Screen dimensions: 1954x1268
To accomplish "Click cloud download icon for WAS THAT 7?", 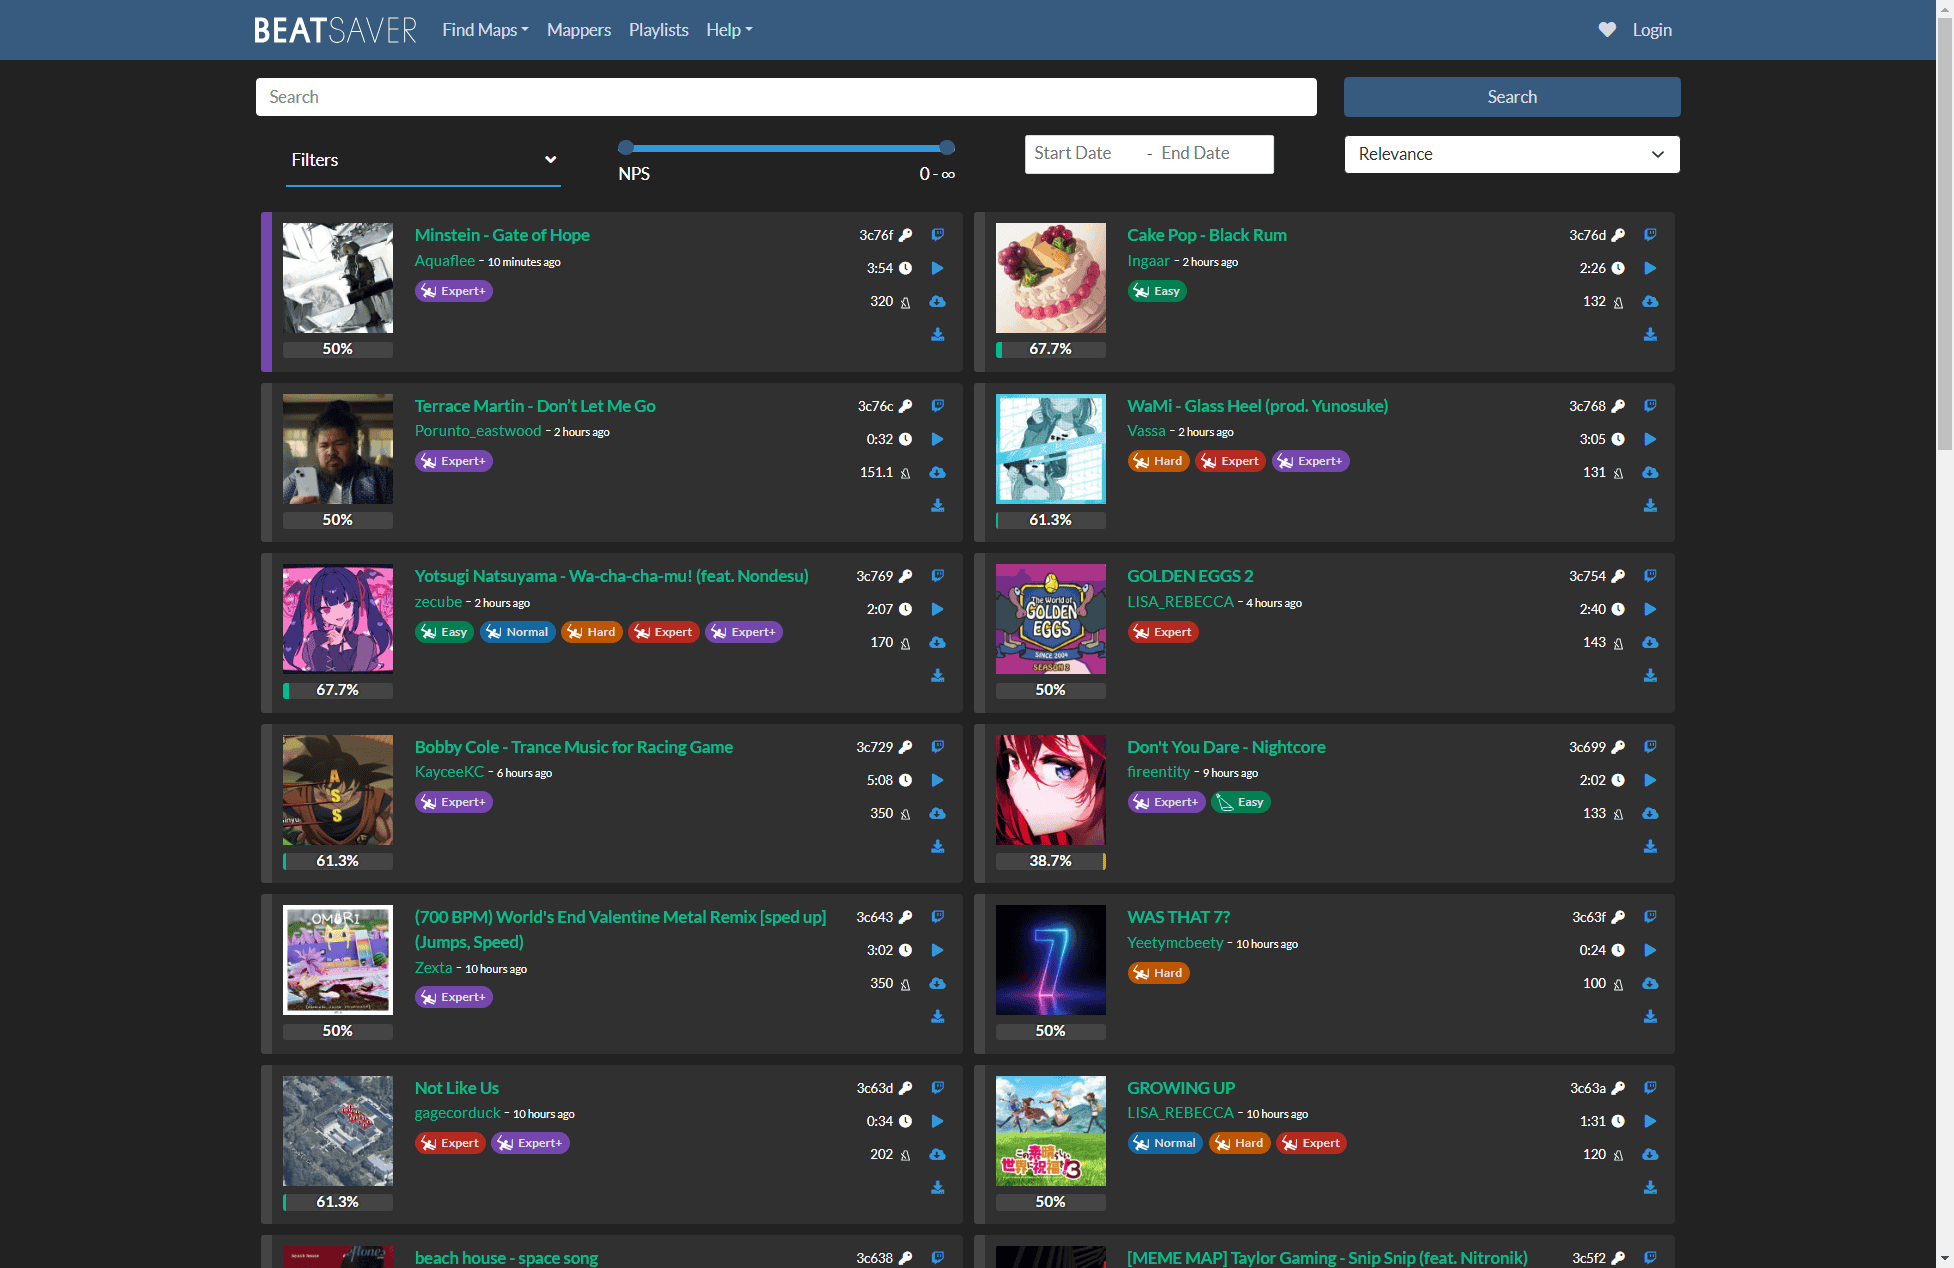I will coord(1650,983).
